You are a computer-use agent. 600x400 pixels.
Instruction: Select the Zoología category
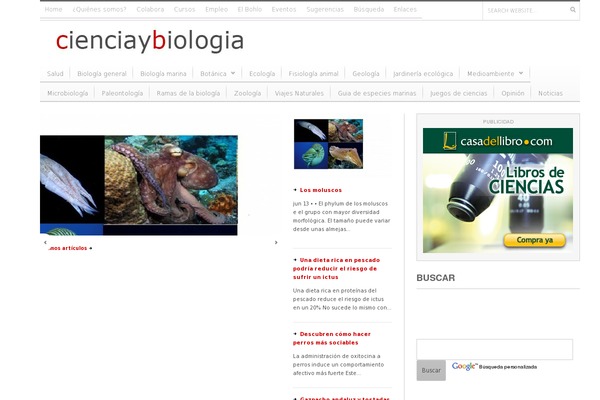tap(247, 93)
